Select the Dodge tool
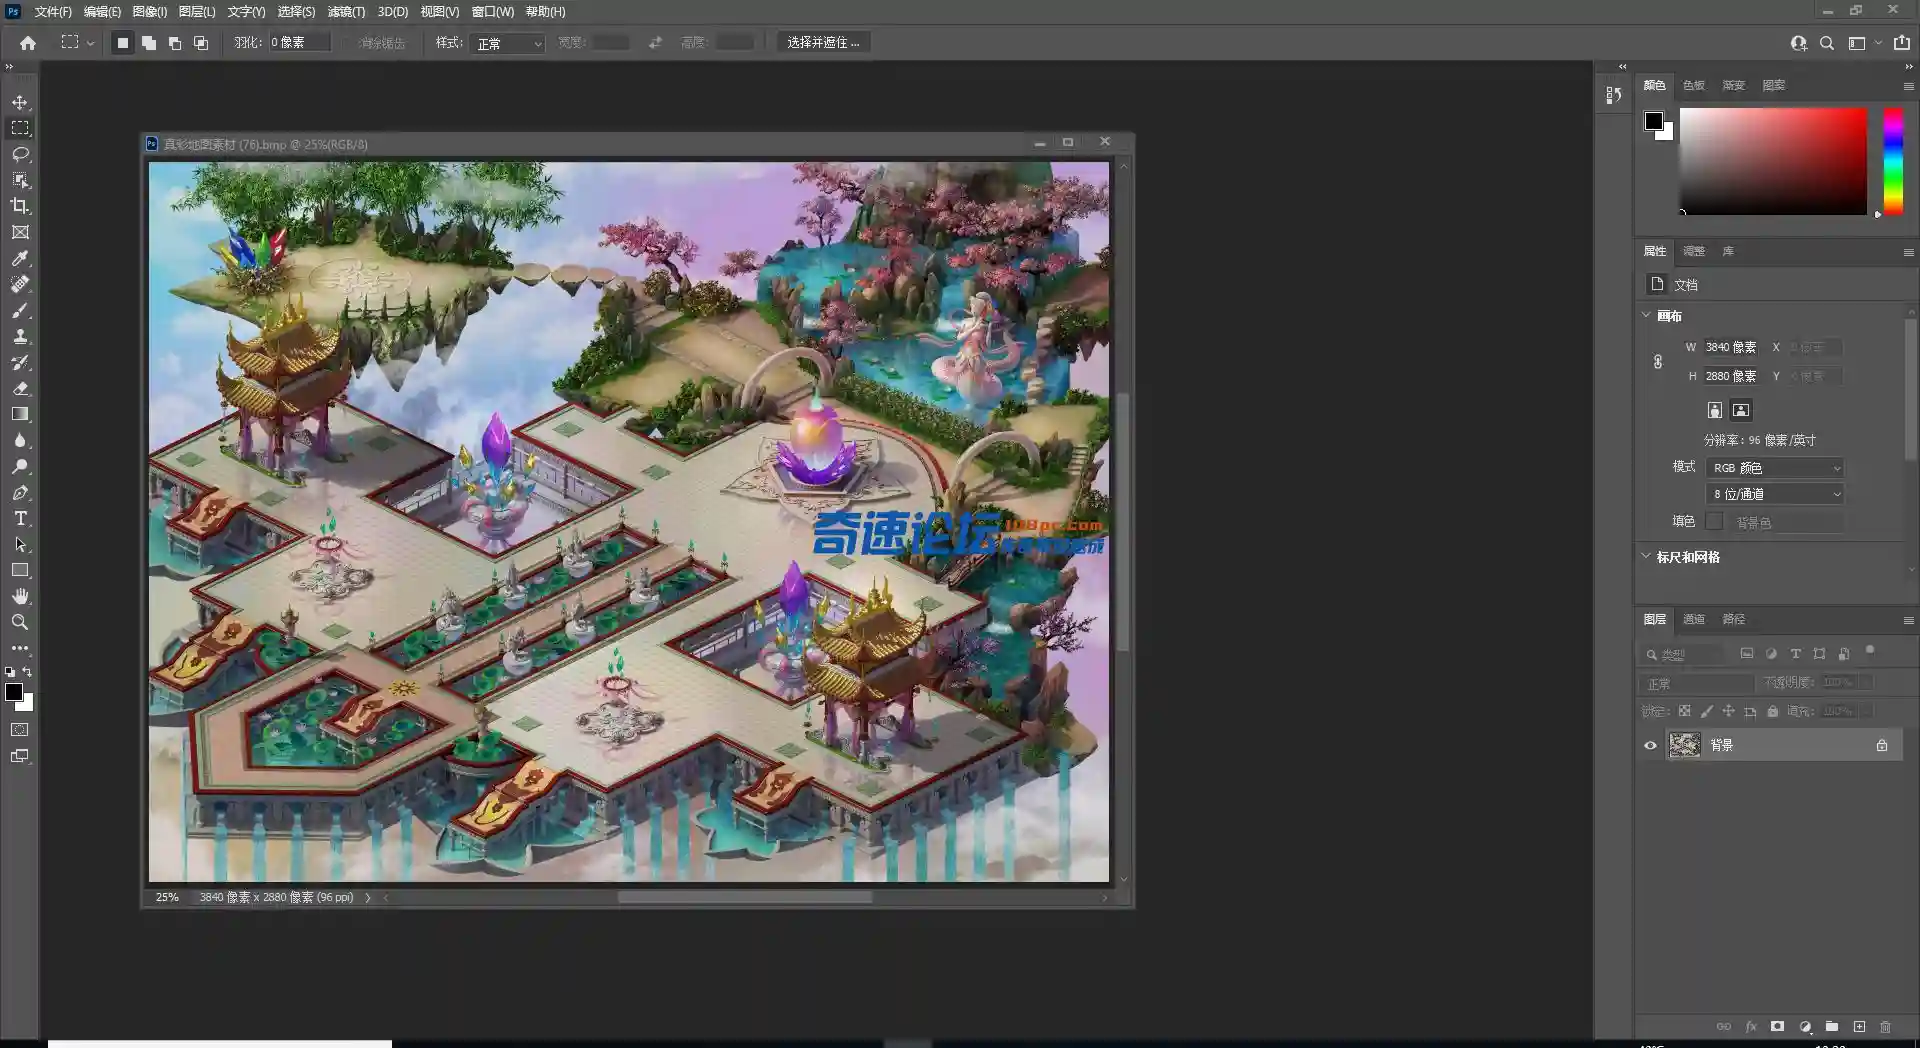 20,466
